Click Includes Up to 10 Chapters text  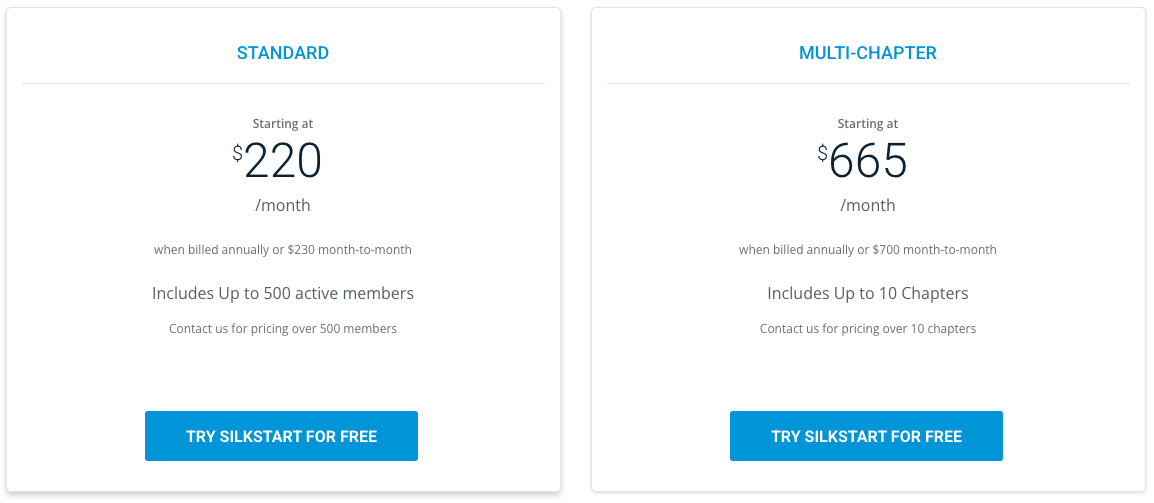click(x=868, y=293)
